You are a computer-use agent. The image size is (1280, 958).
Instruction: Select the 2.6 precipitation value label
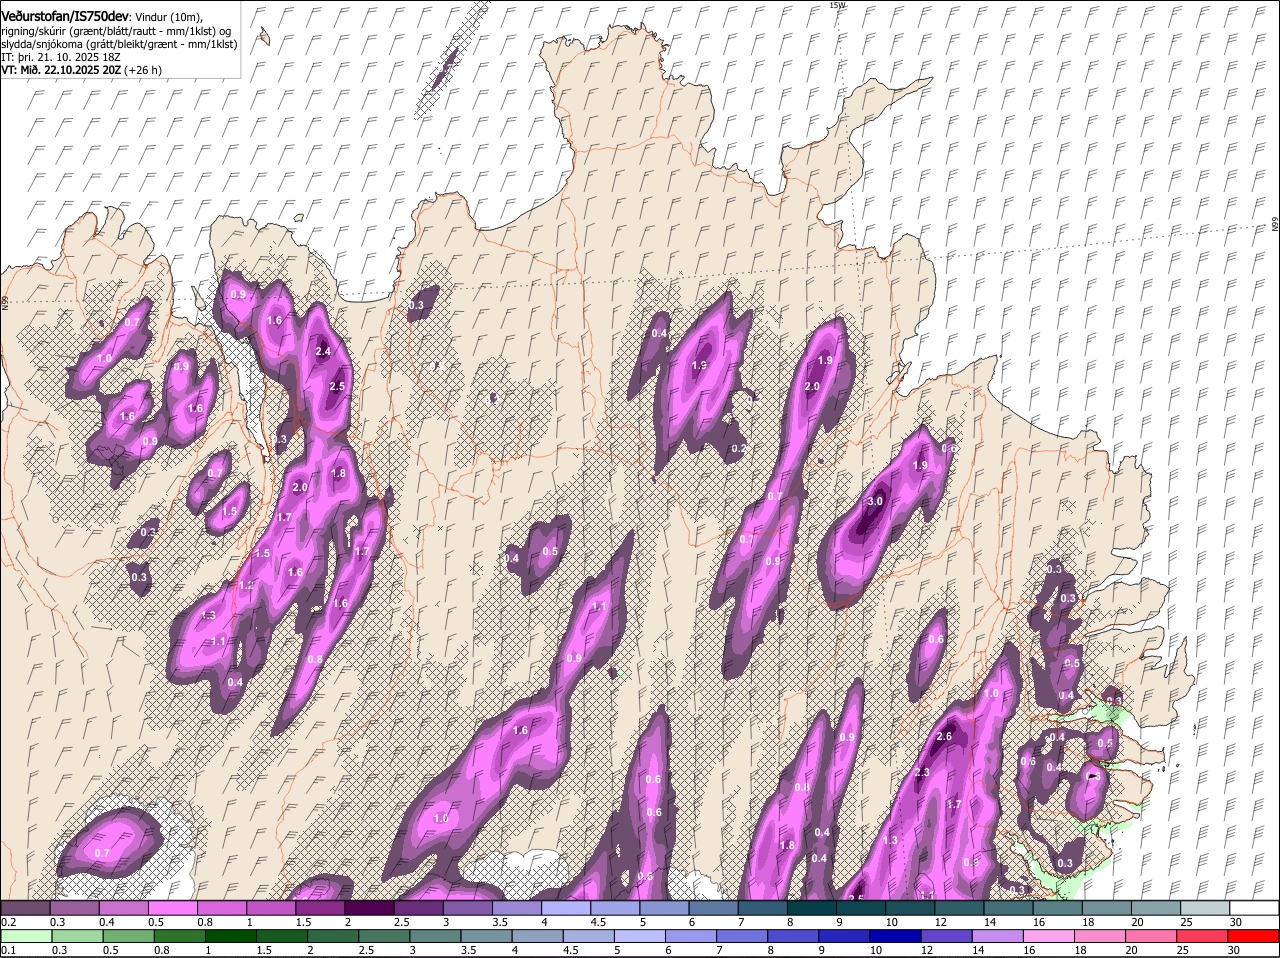(943, 737)
